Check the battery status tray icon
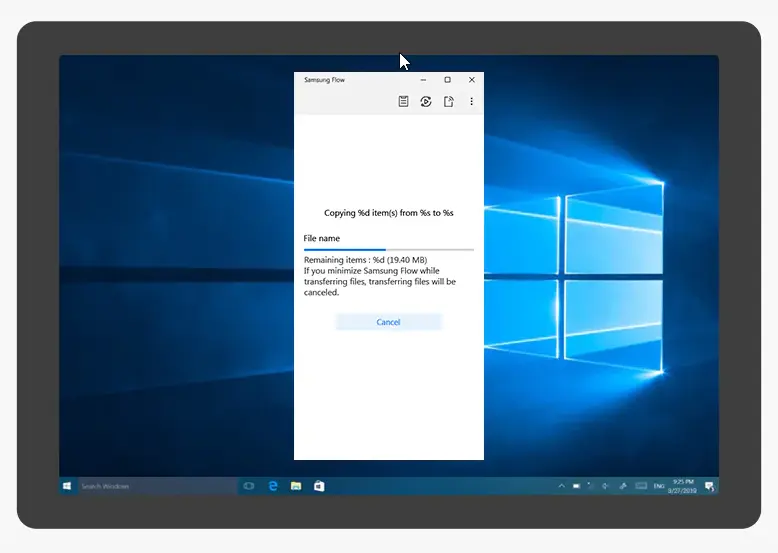The image size is (778, 553). (576, 486)
